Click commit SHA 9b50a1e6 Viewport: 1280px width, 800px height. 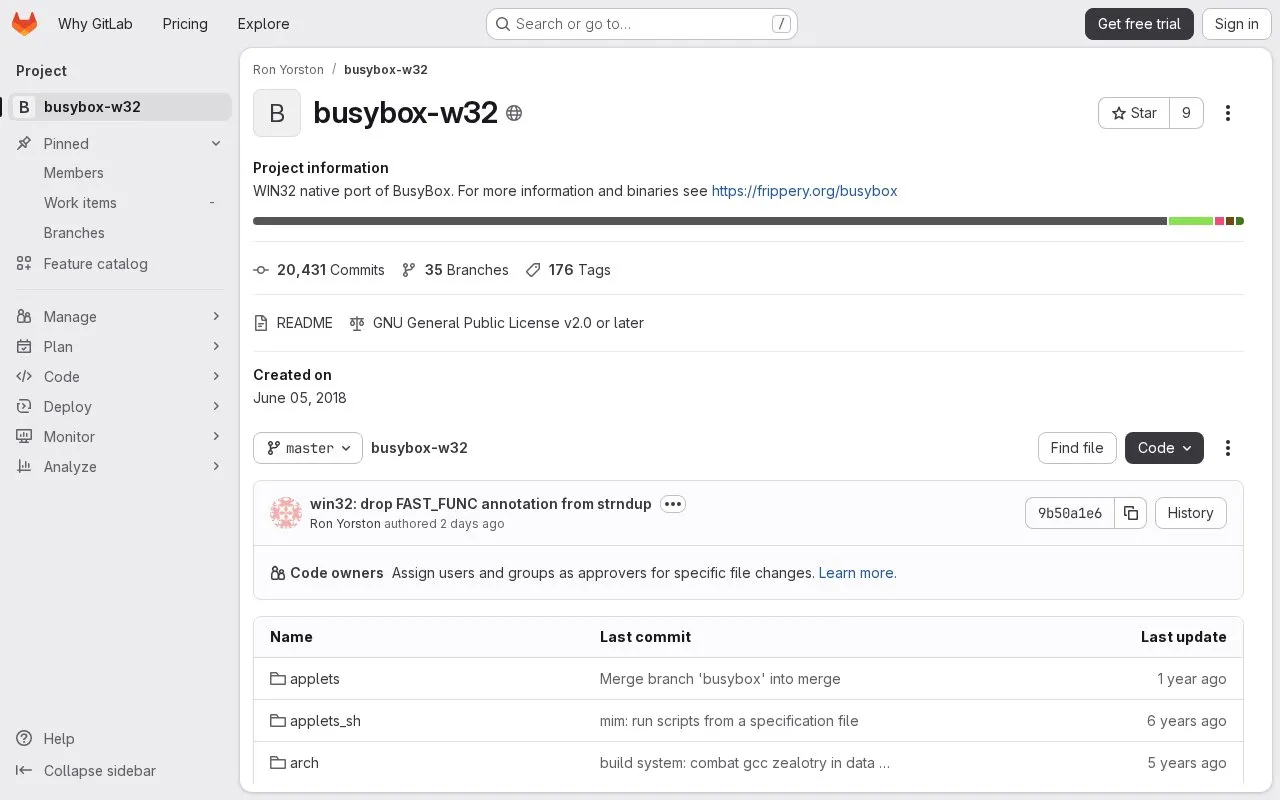[1070, 513]
